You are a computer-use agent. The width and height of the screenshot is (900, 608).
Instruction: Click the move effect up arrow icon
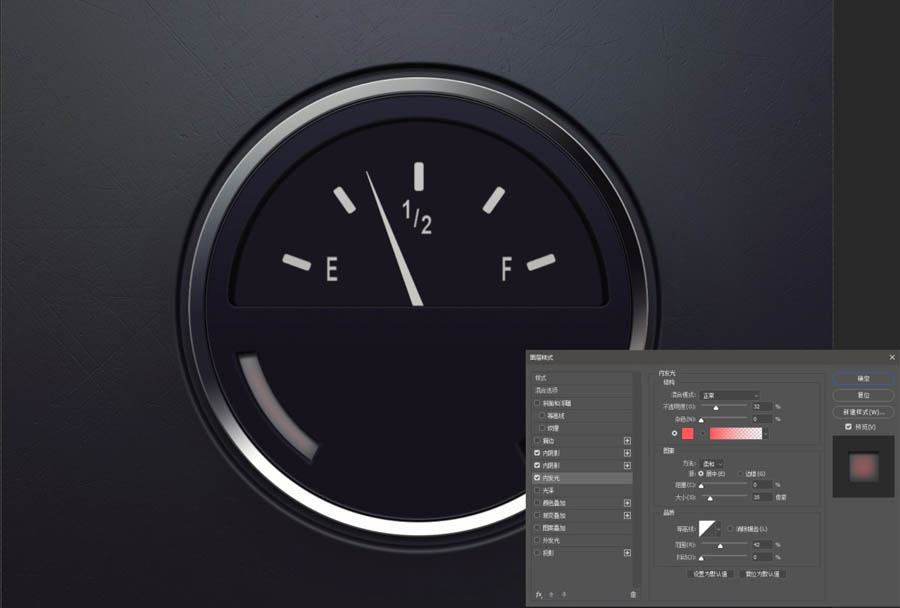coord(552,595)
